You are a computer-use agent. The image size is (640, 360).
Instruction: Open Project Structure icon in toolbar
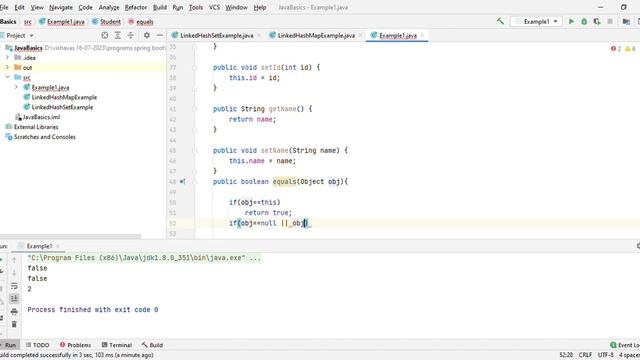(626, 21)
